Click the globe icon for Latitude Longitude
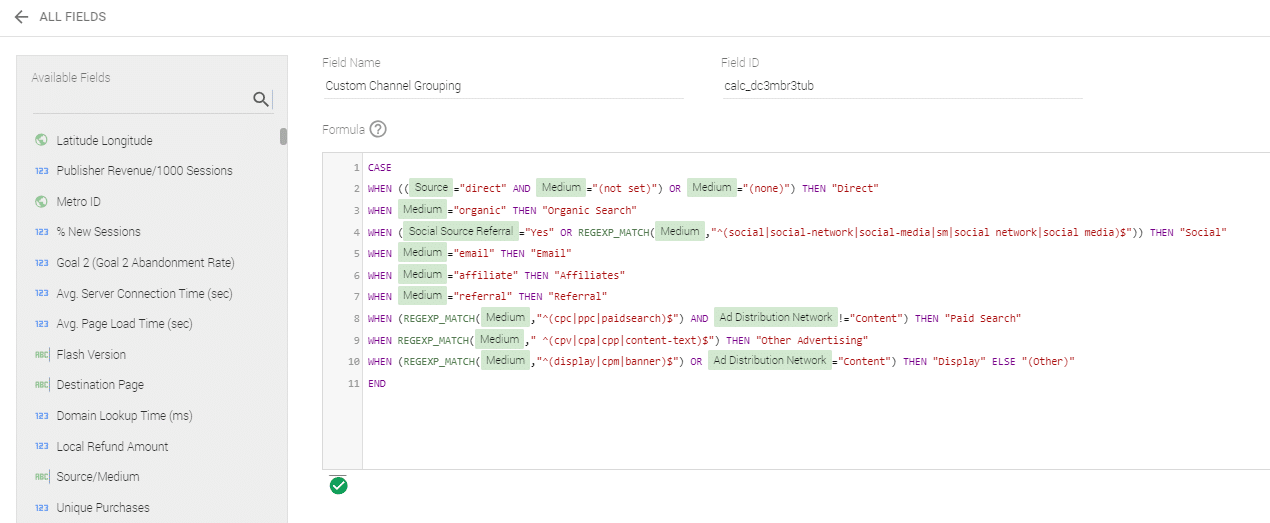Screen dimensions: 1270x523 41,140
